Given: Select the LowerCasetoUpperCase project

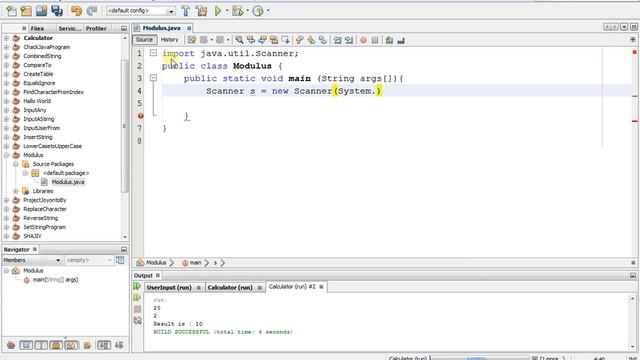Looking at the screenshot, I should (52, 146).
